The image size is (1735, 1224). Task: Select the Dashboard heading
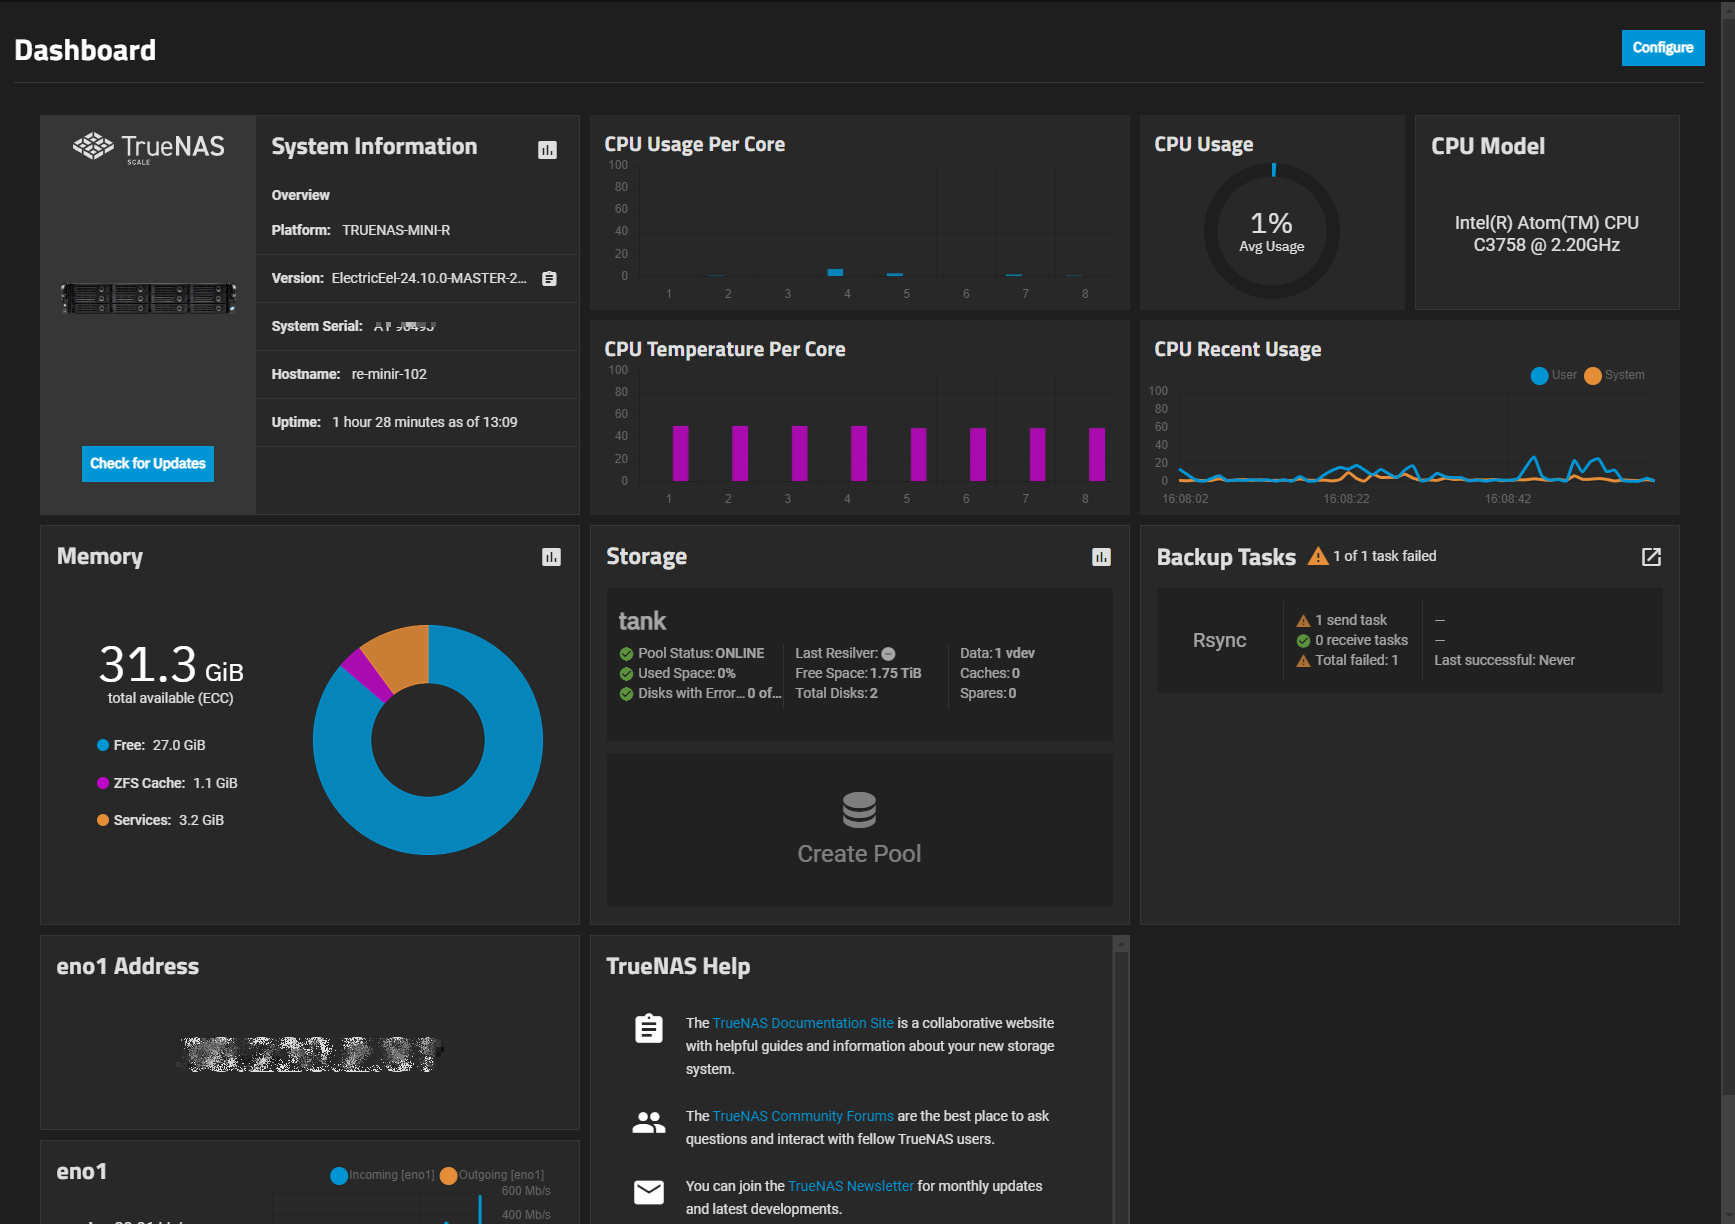[85, 49]
